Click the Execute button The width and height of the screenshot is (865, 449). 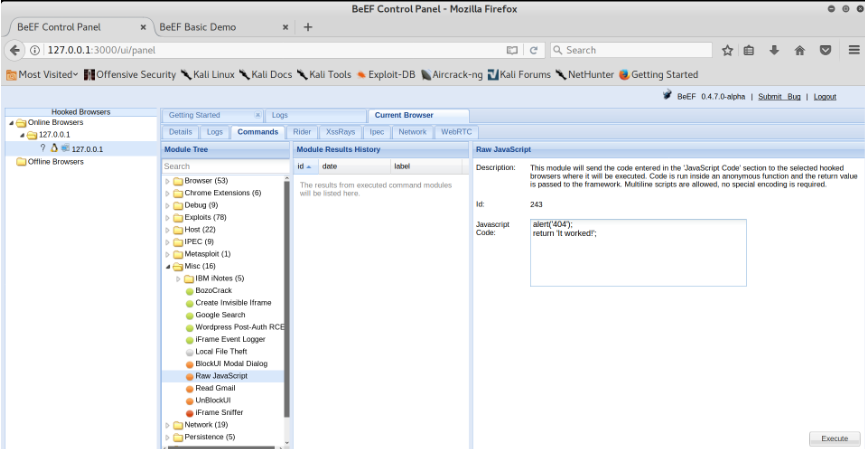point(835,439)
